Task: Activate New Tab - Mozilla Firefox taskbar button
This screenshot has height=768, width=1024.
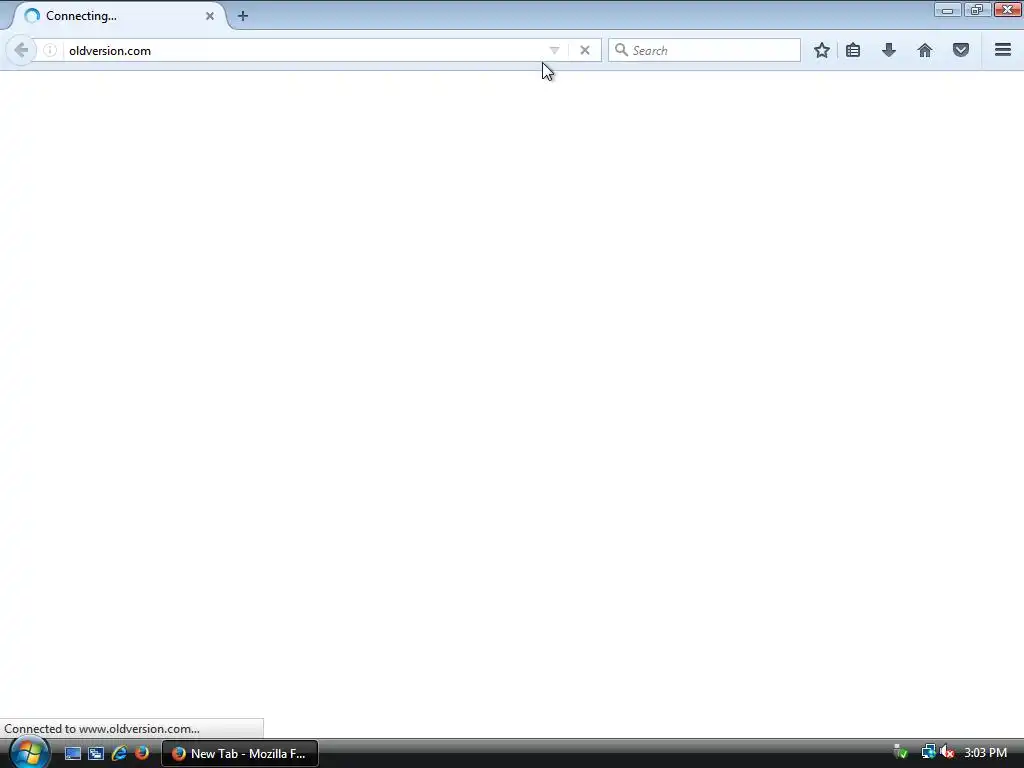Action: pyautogui.click(x=240, y=754)
